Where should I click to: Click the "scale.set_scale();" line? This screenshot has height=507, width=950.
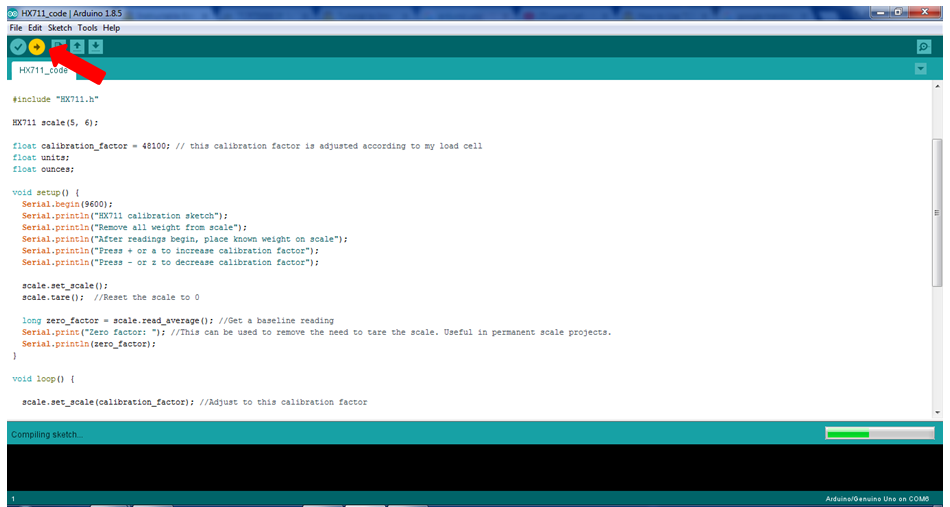pyautogui.click(x=65, y=285)
